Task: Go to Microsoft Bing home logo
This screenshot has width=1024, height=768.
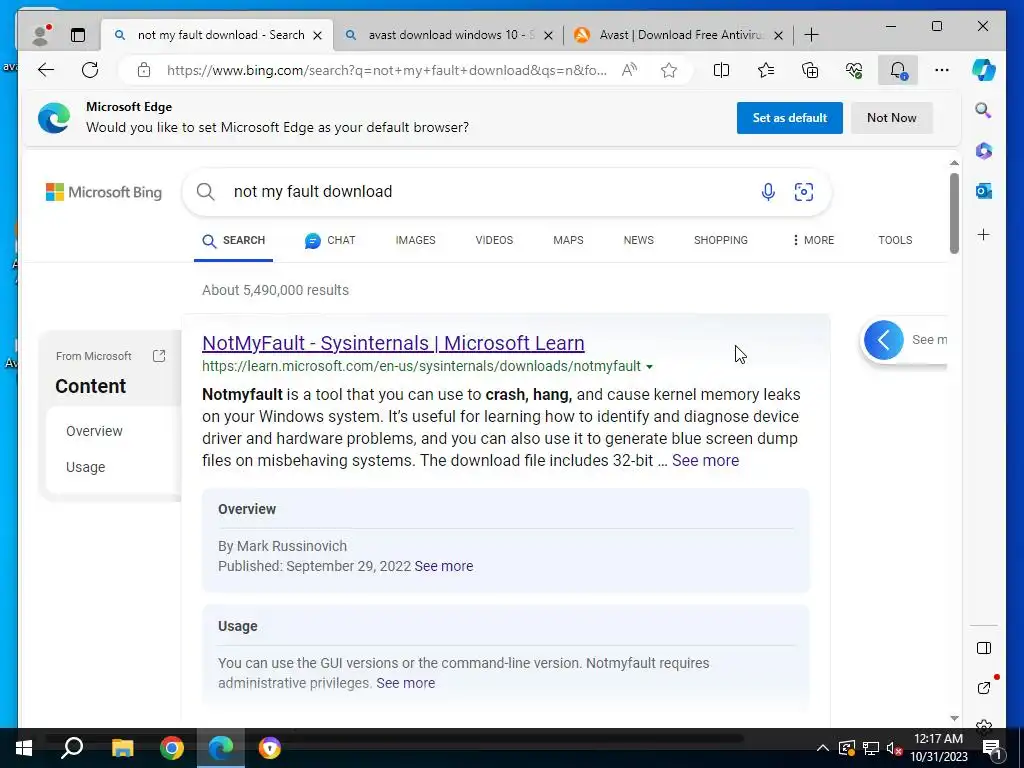Action: point(104,192)
